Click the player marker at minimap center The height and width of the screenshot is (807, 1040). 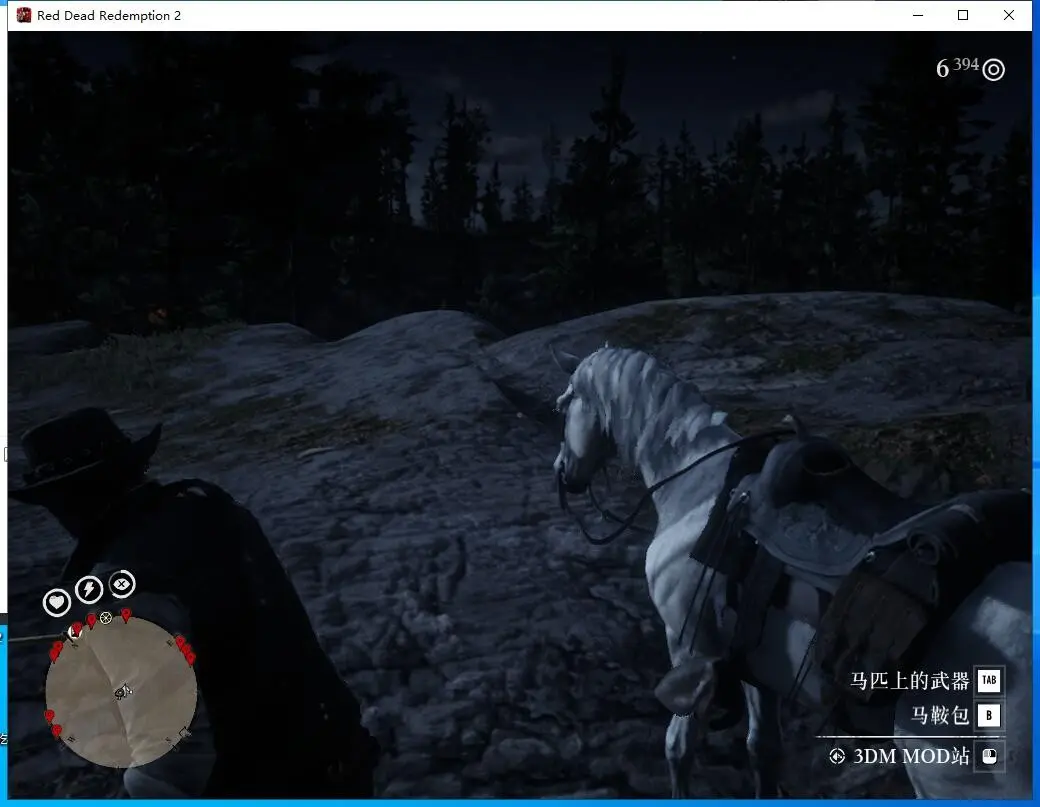point(123,692)
